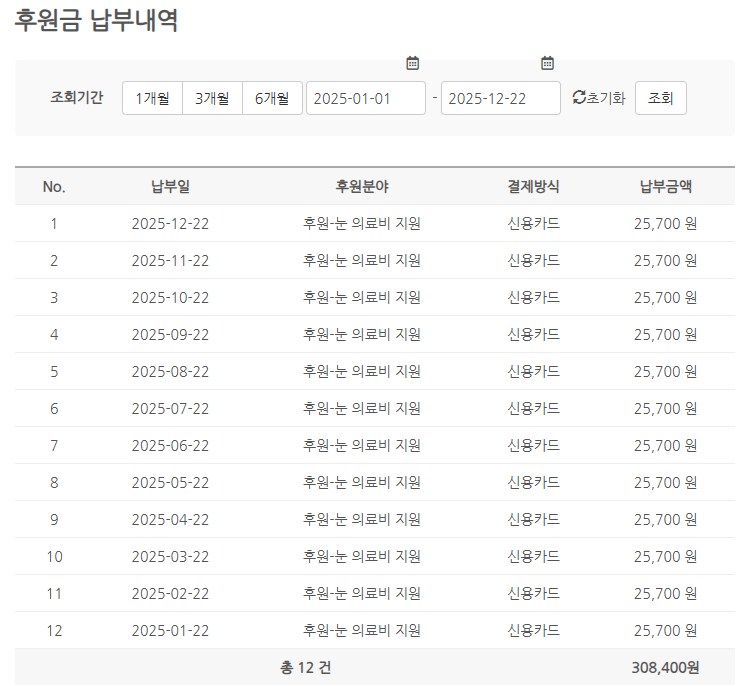Screen dimensions: 753x686
Task: Click the 납부금액 column header
Action: [666, 186]
